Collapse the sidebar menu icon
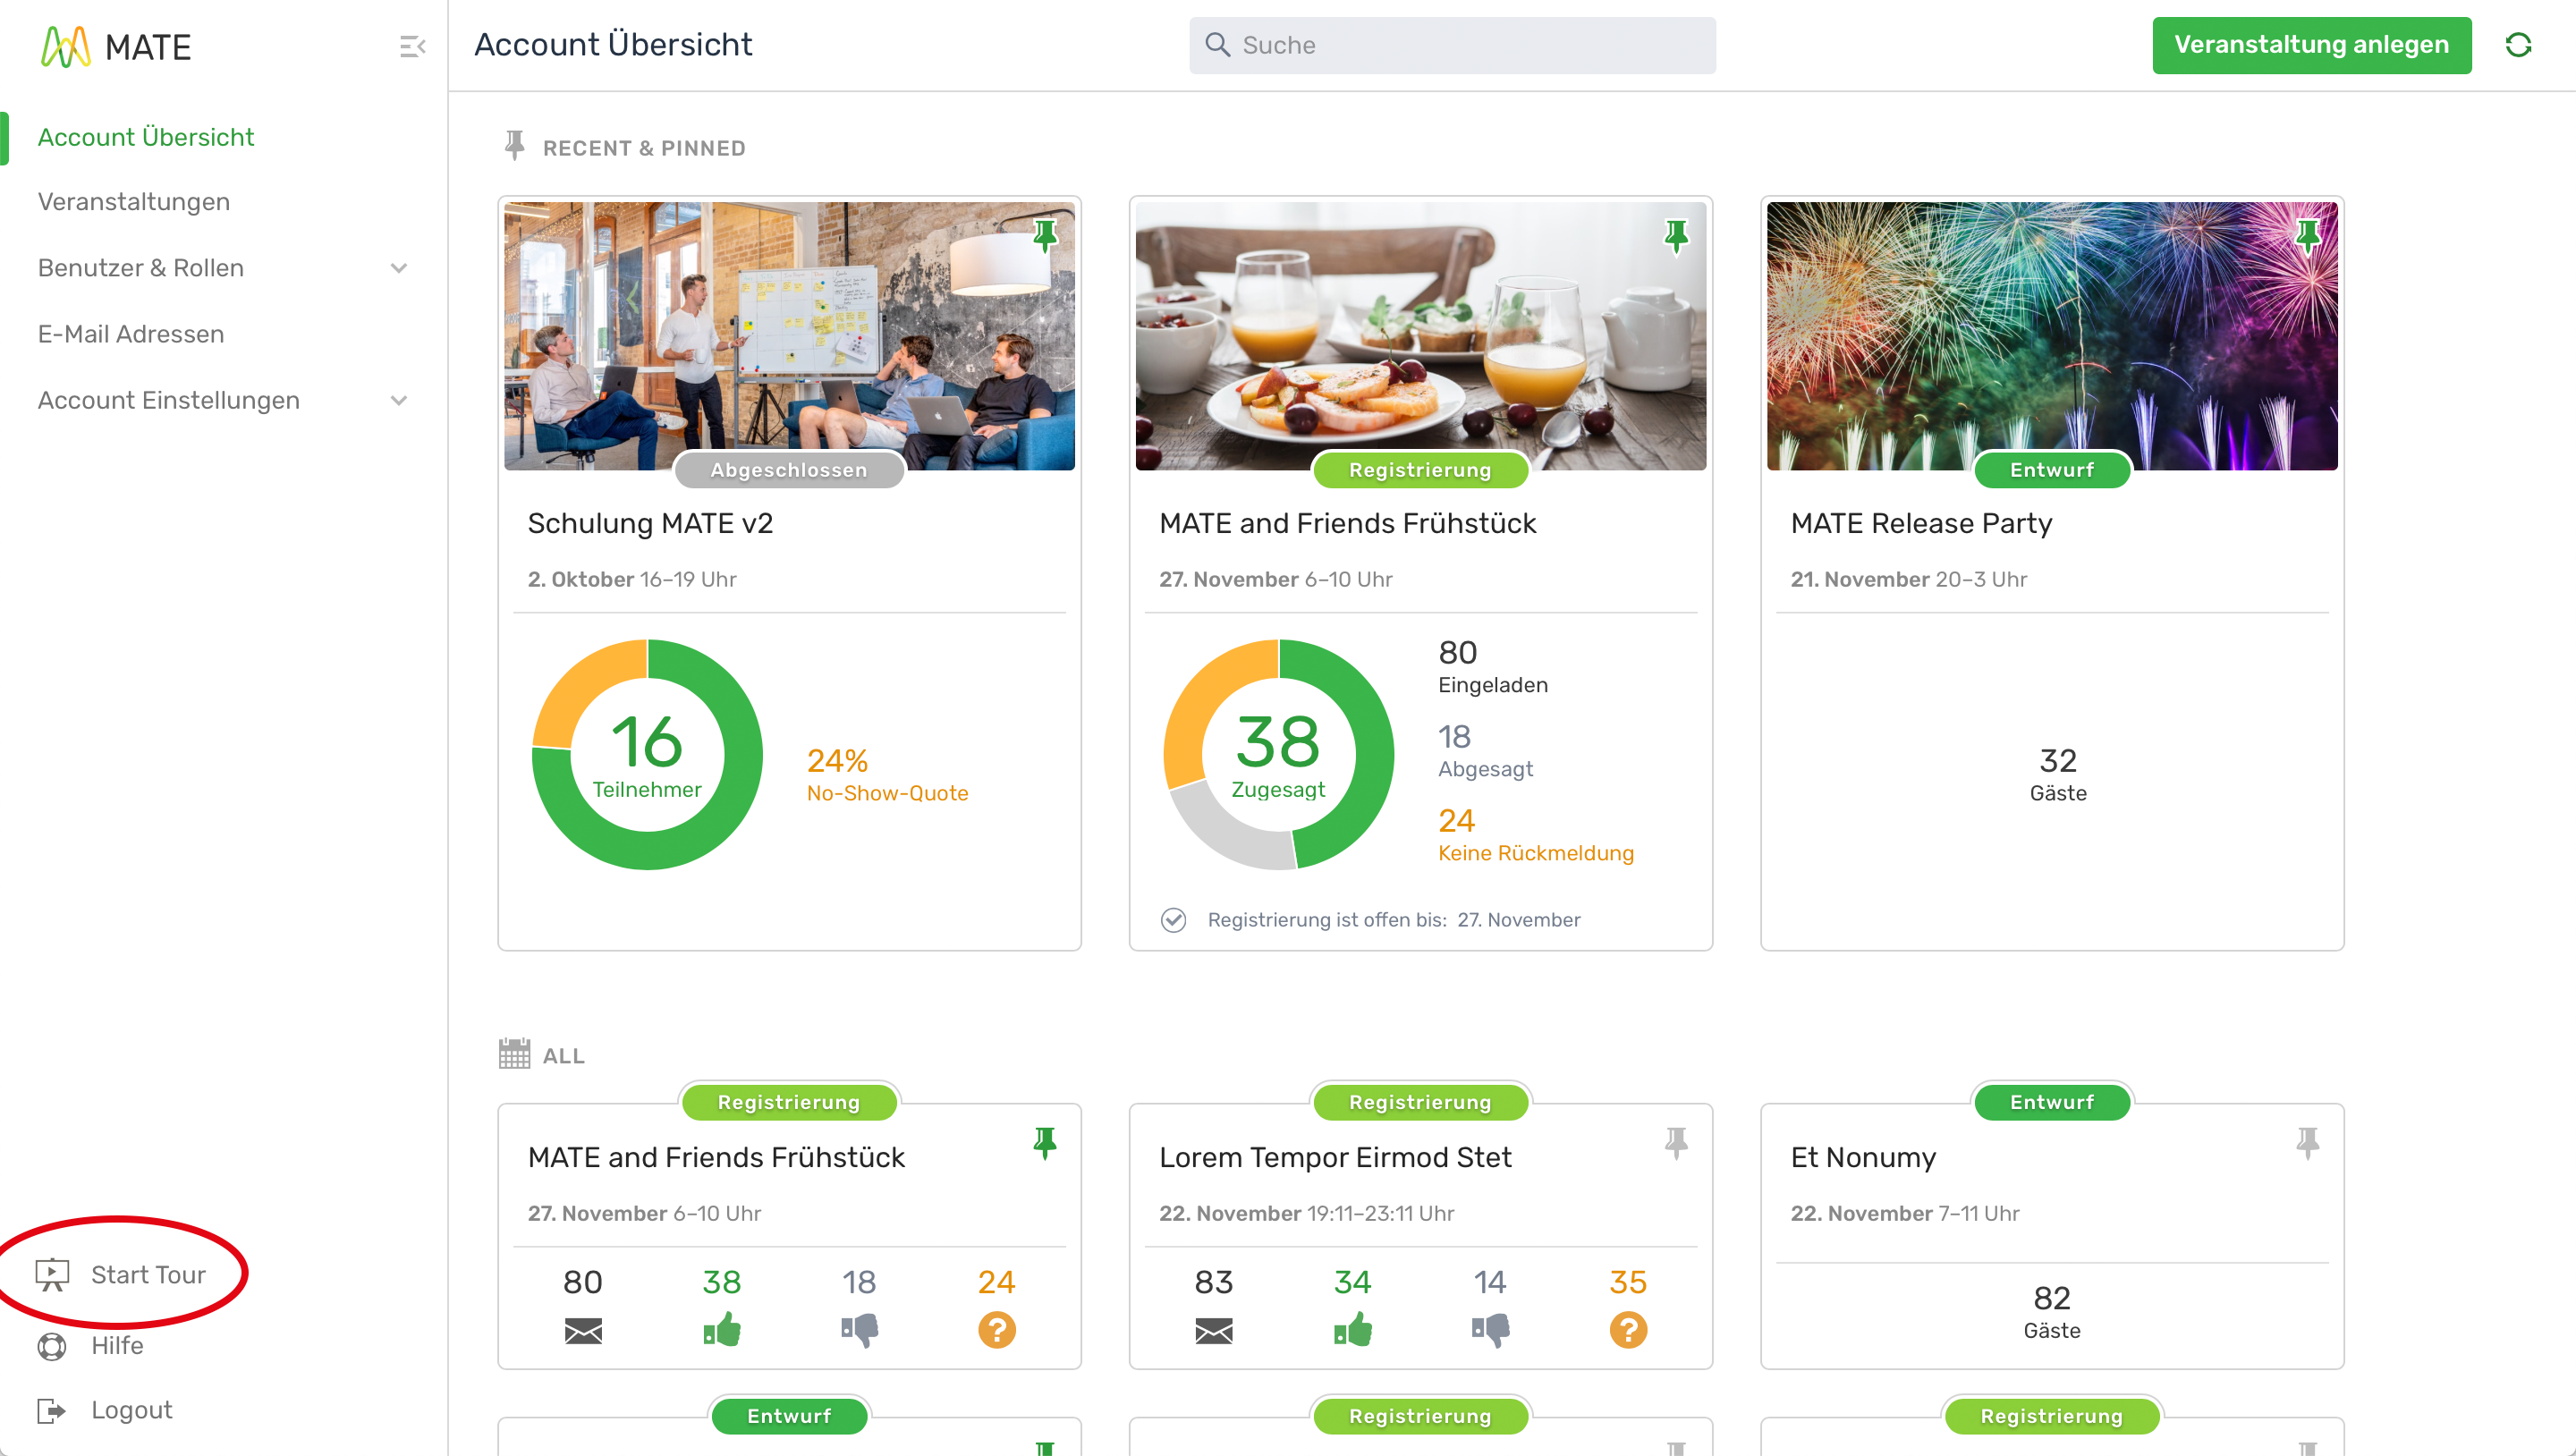 pos(412,46)
